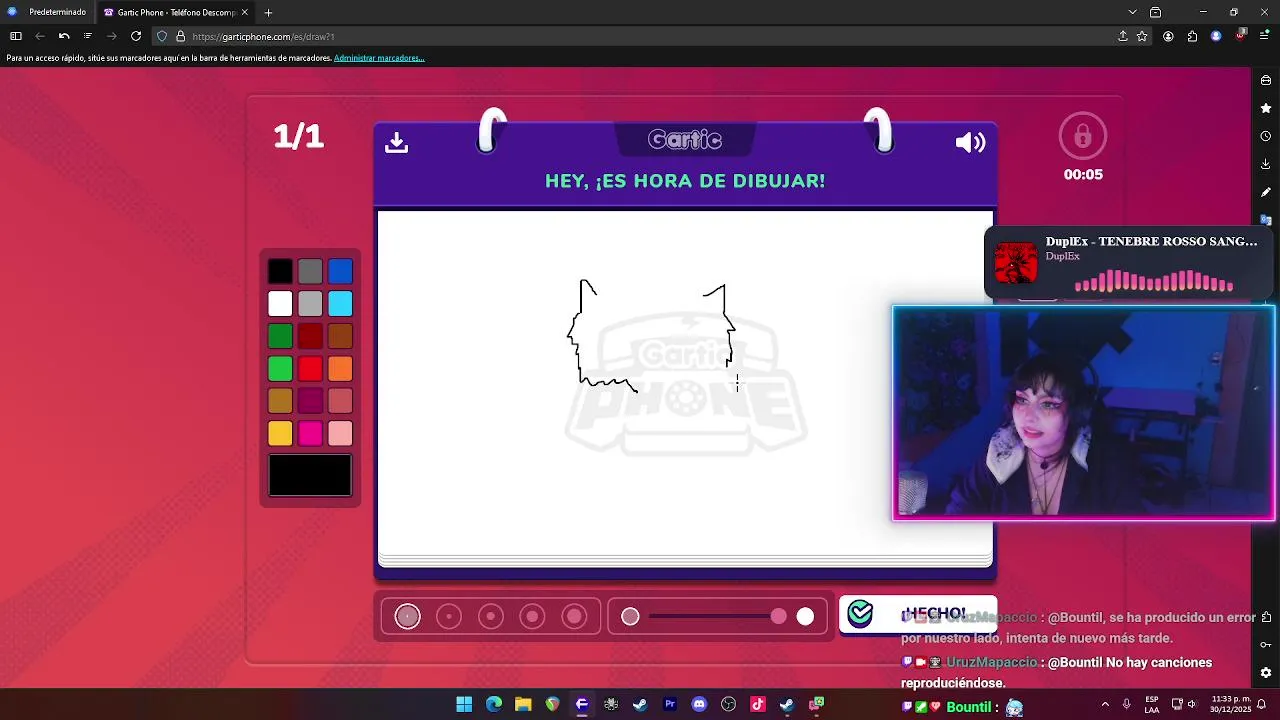
Task: Download the drawing with the download icon
Action: [396, 143]
